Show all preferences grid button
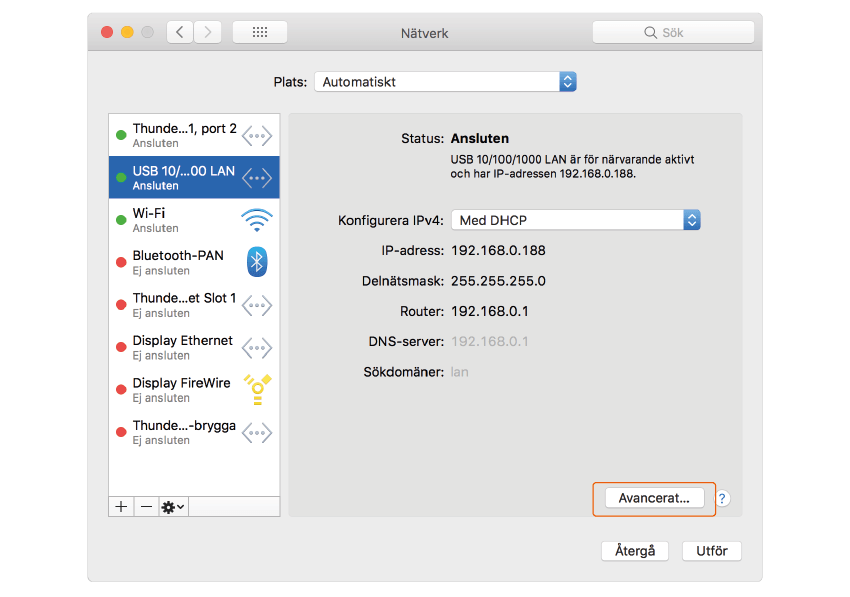 pos(260,32)
